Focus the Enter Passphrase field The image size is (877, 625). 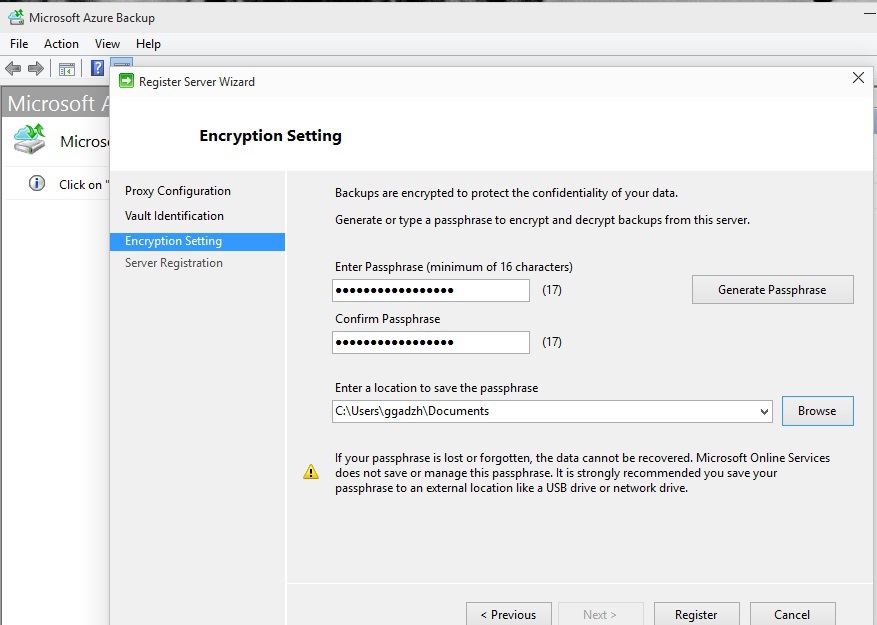431,290
